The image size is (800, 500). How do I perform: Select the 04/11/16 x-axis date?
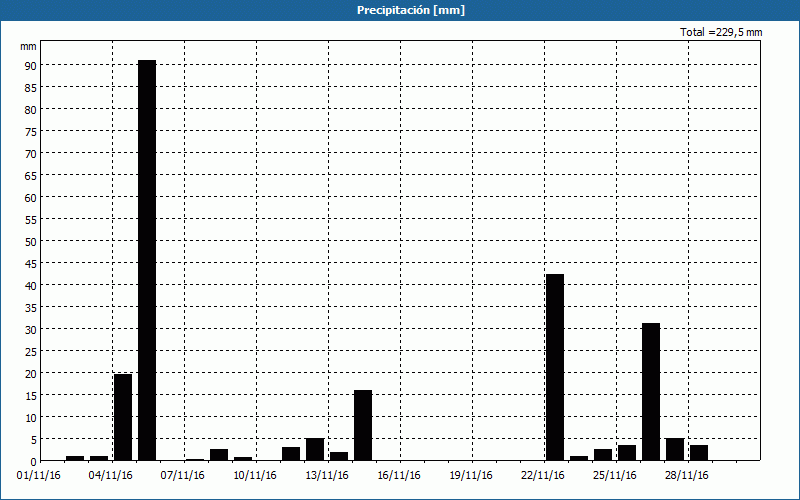(x=111, y=476)
